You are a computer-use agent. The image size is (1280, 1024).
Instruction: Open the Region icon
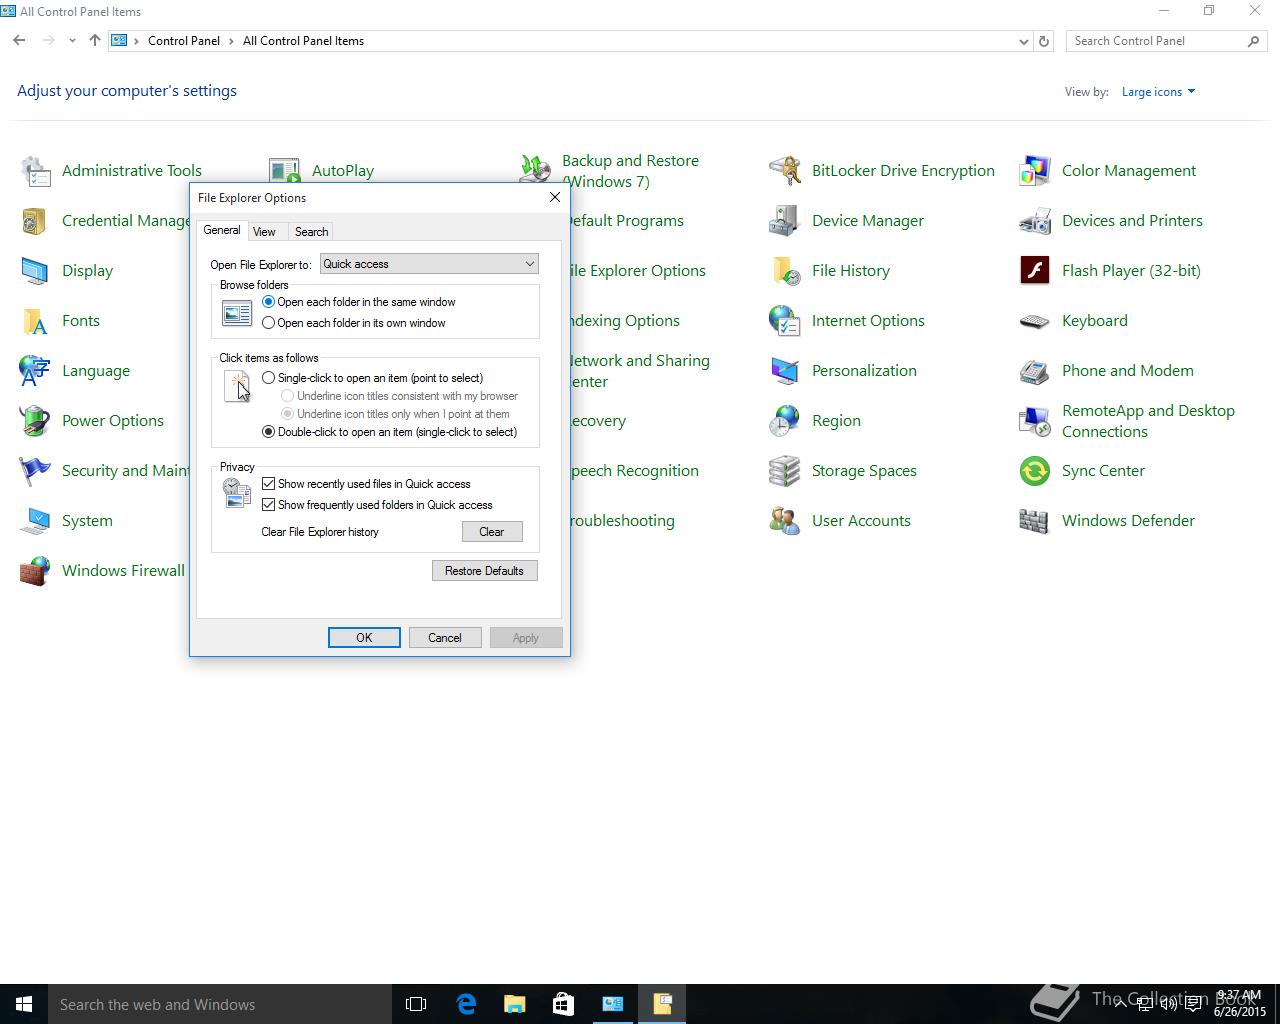(x=785, y=421)
